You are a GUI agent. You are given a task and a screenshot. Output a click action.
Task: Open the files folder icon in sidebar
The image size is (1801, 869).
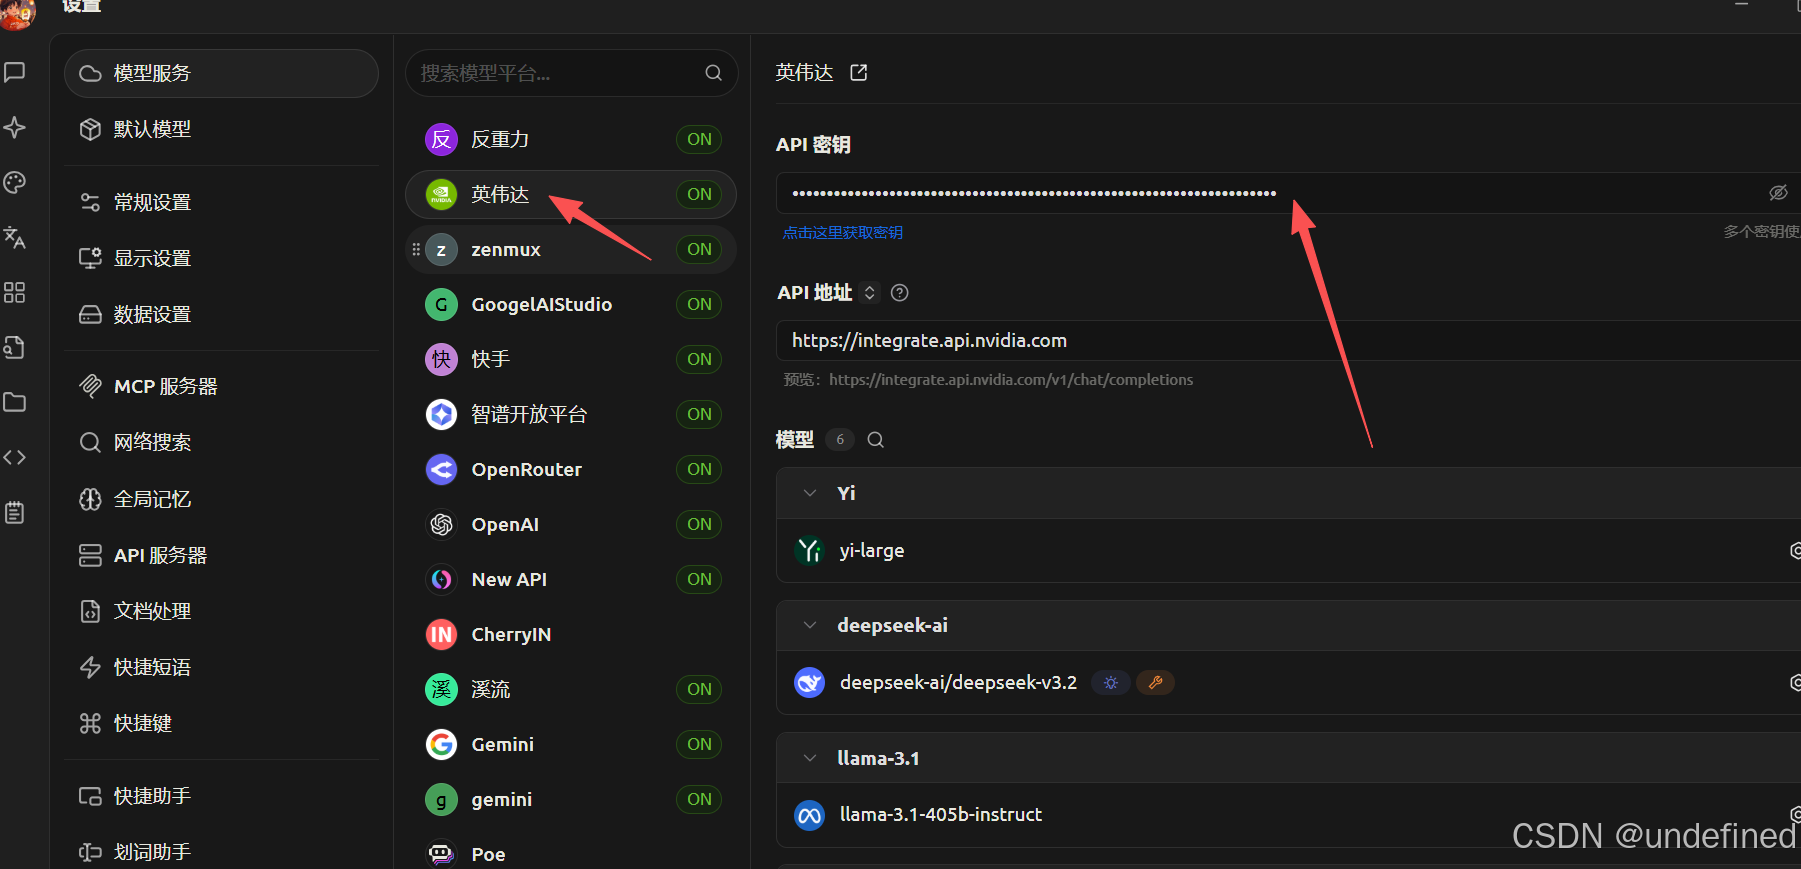point(14,402)
